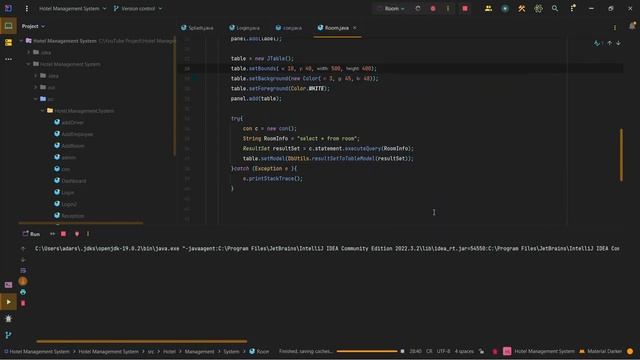Change the CR line separator in the status bar
This screenshot has width=640, height=360.
429,351
